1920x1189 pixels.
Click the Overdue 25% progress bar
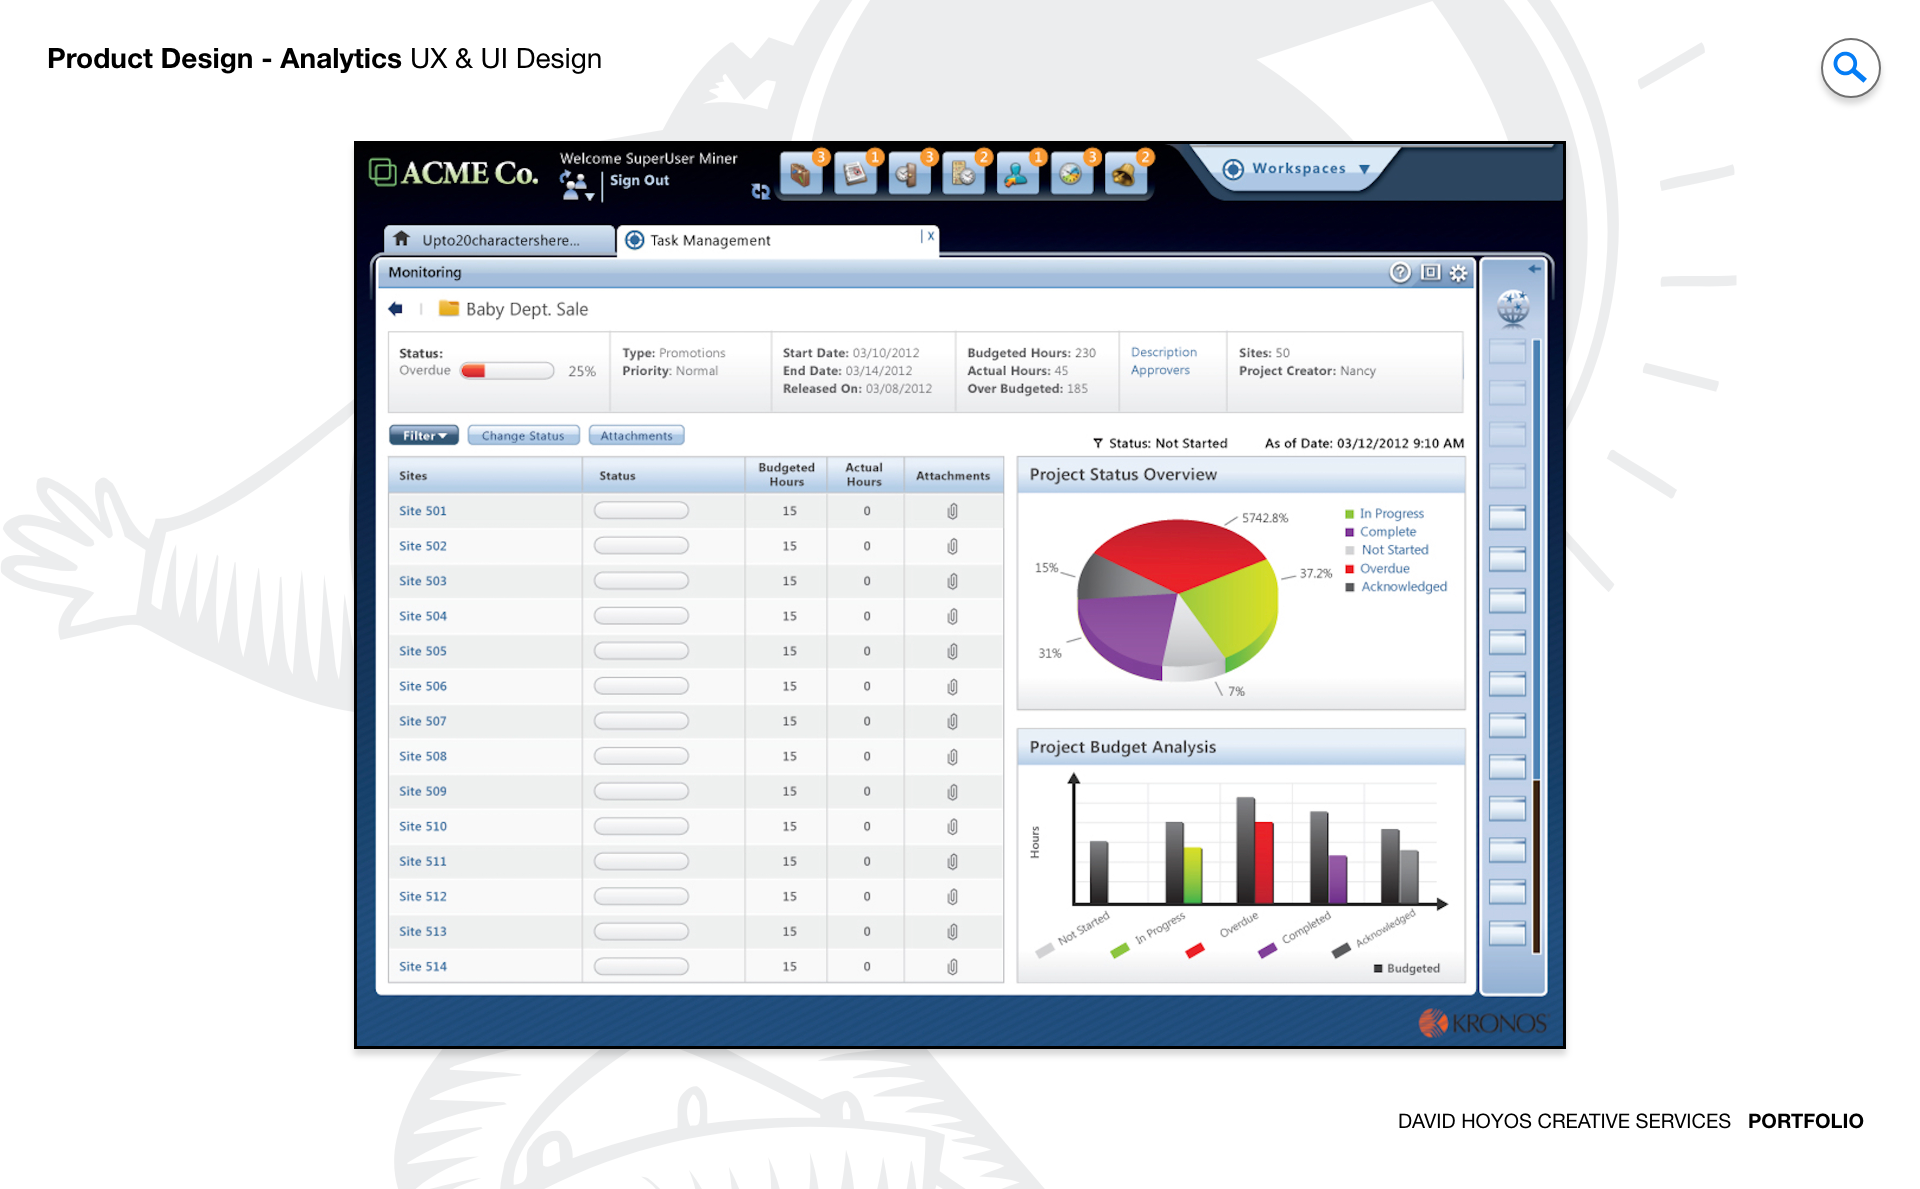point(507,371)
